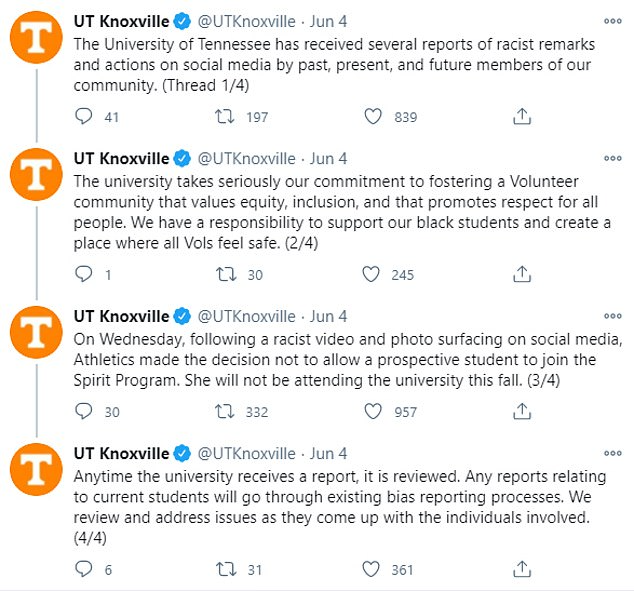The image size is (634, 591).
Task: Like the tweet with 245 likes
Action: point(370,274)
